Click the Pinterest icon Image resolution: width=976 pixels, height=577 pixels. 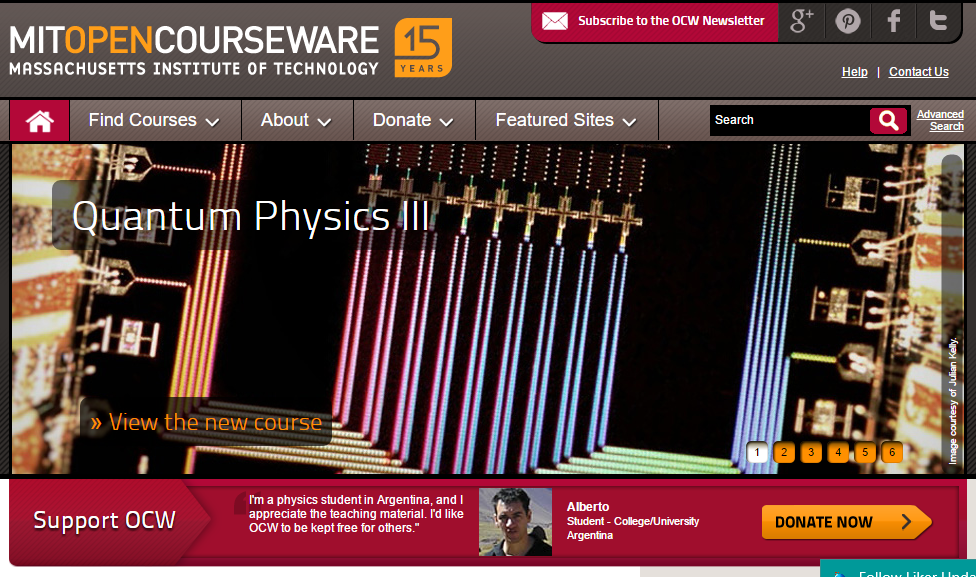pyautogui.click(x=848, y=21)
